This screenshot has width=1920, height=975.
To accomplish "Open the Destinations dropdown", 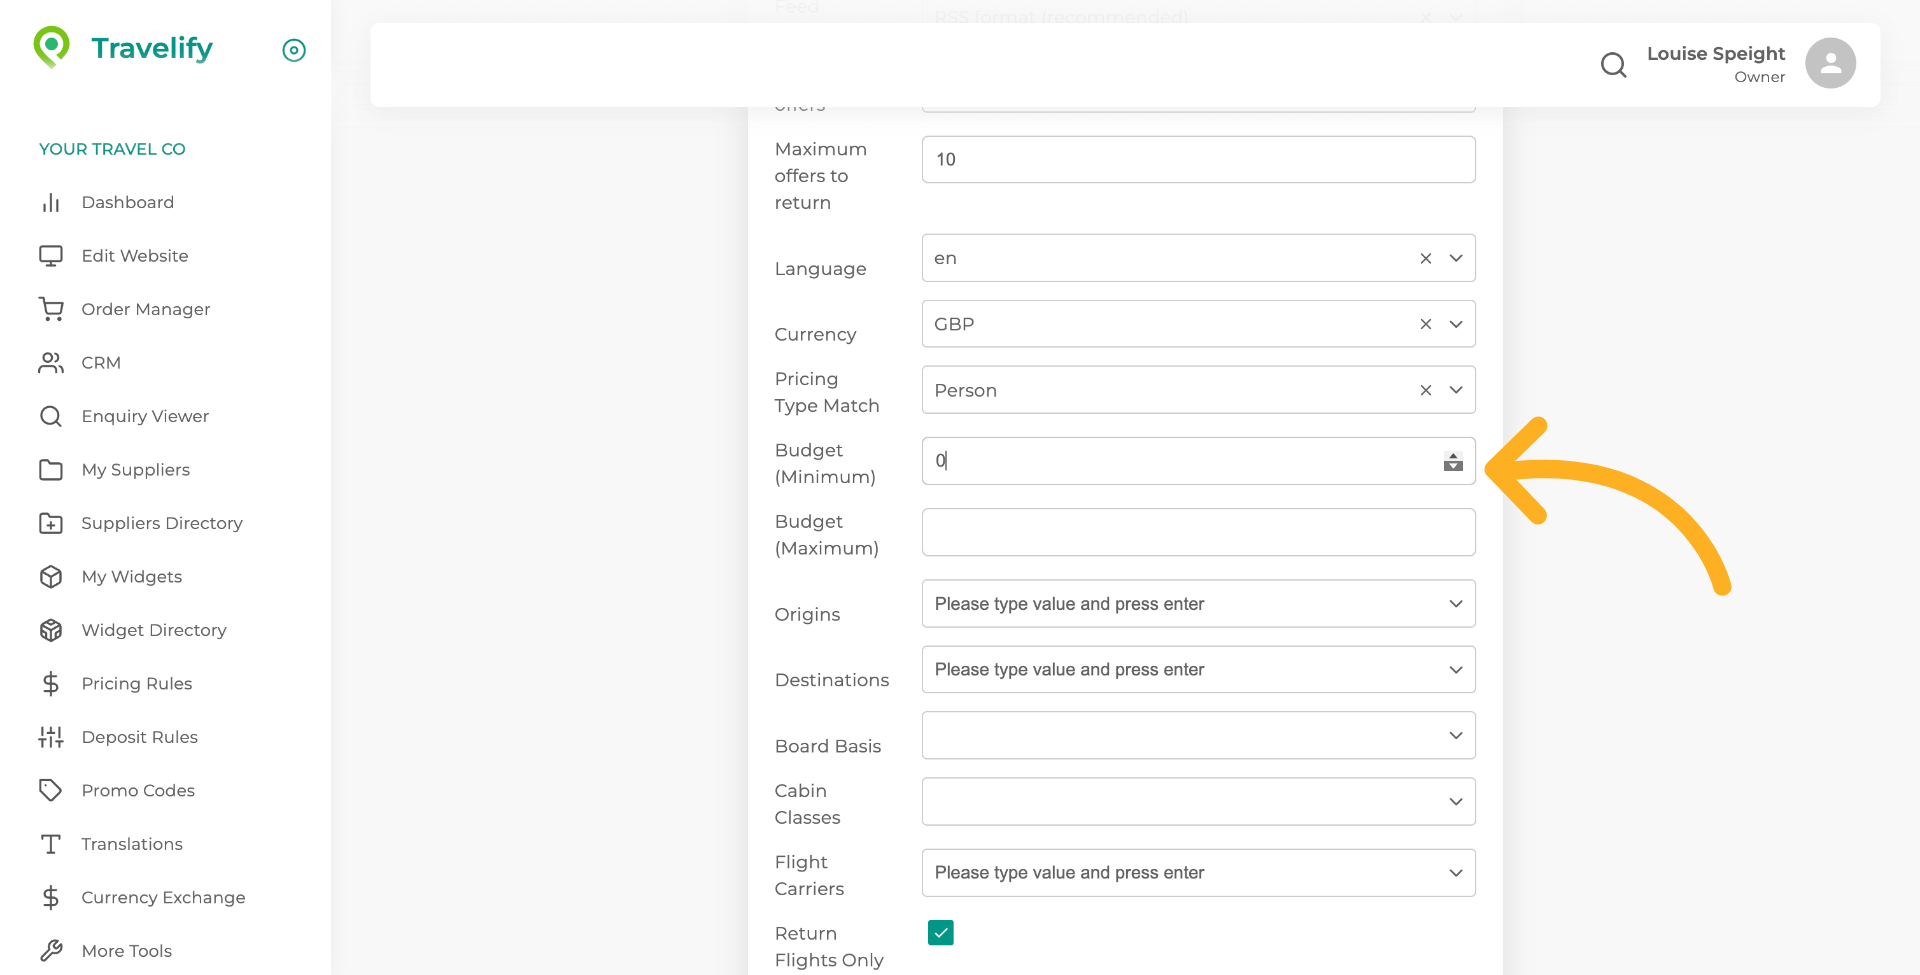I will (x=1456, y=670).
